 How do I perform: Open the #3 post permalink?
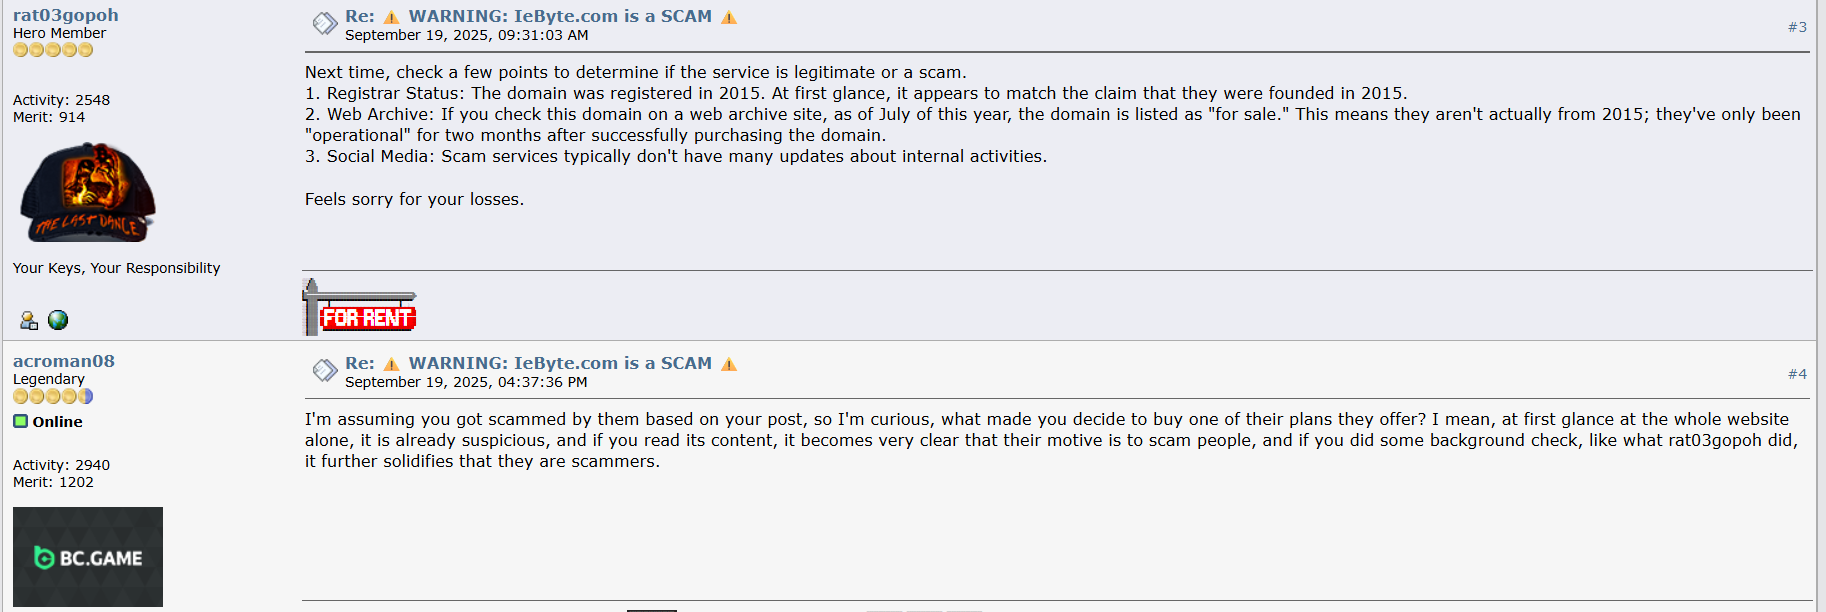pyautogui.click(x=1796, y=27)
